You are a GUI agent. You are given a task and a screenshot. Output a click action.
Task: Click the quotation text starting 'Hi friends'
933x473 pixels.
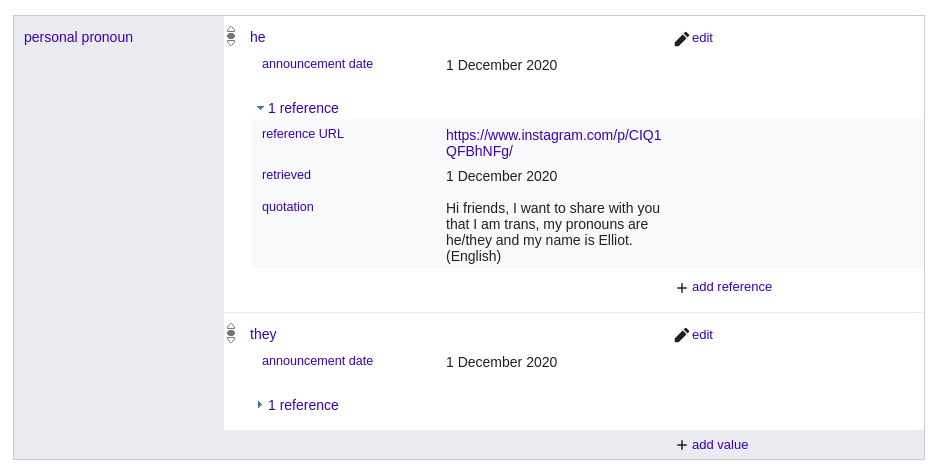coord(552,232)
